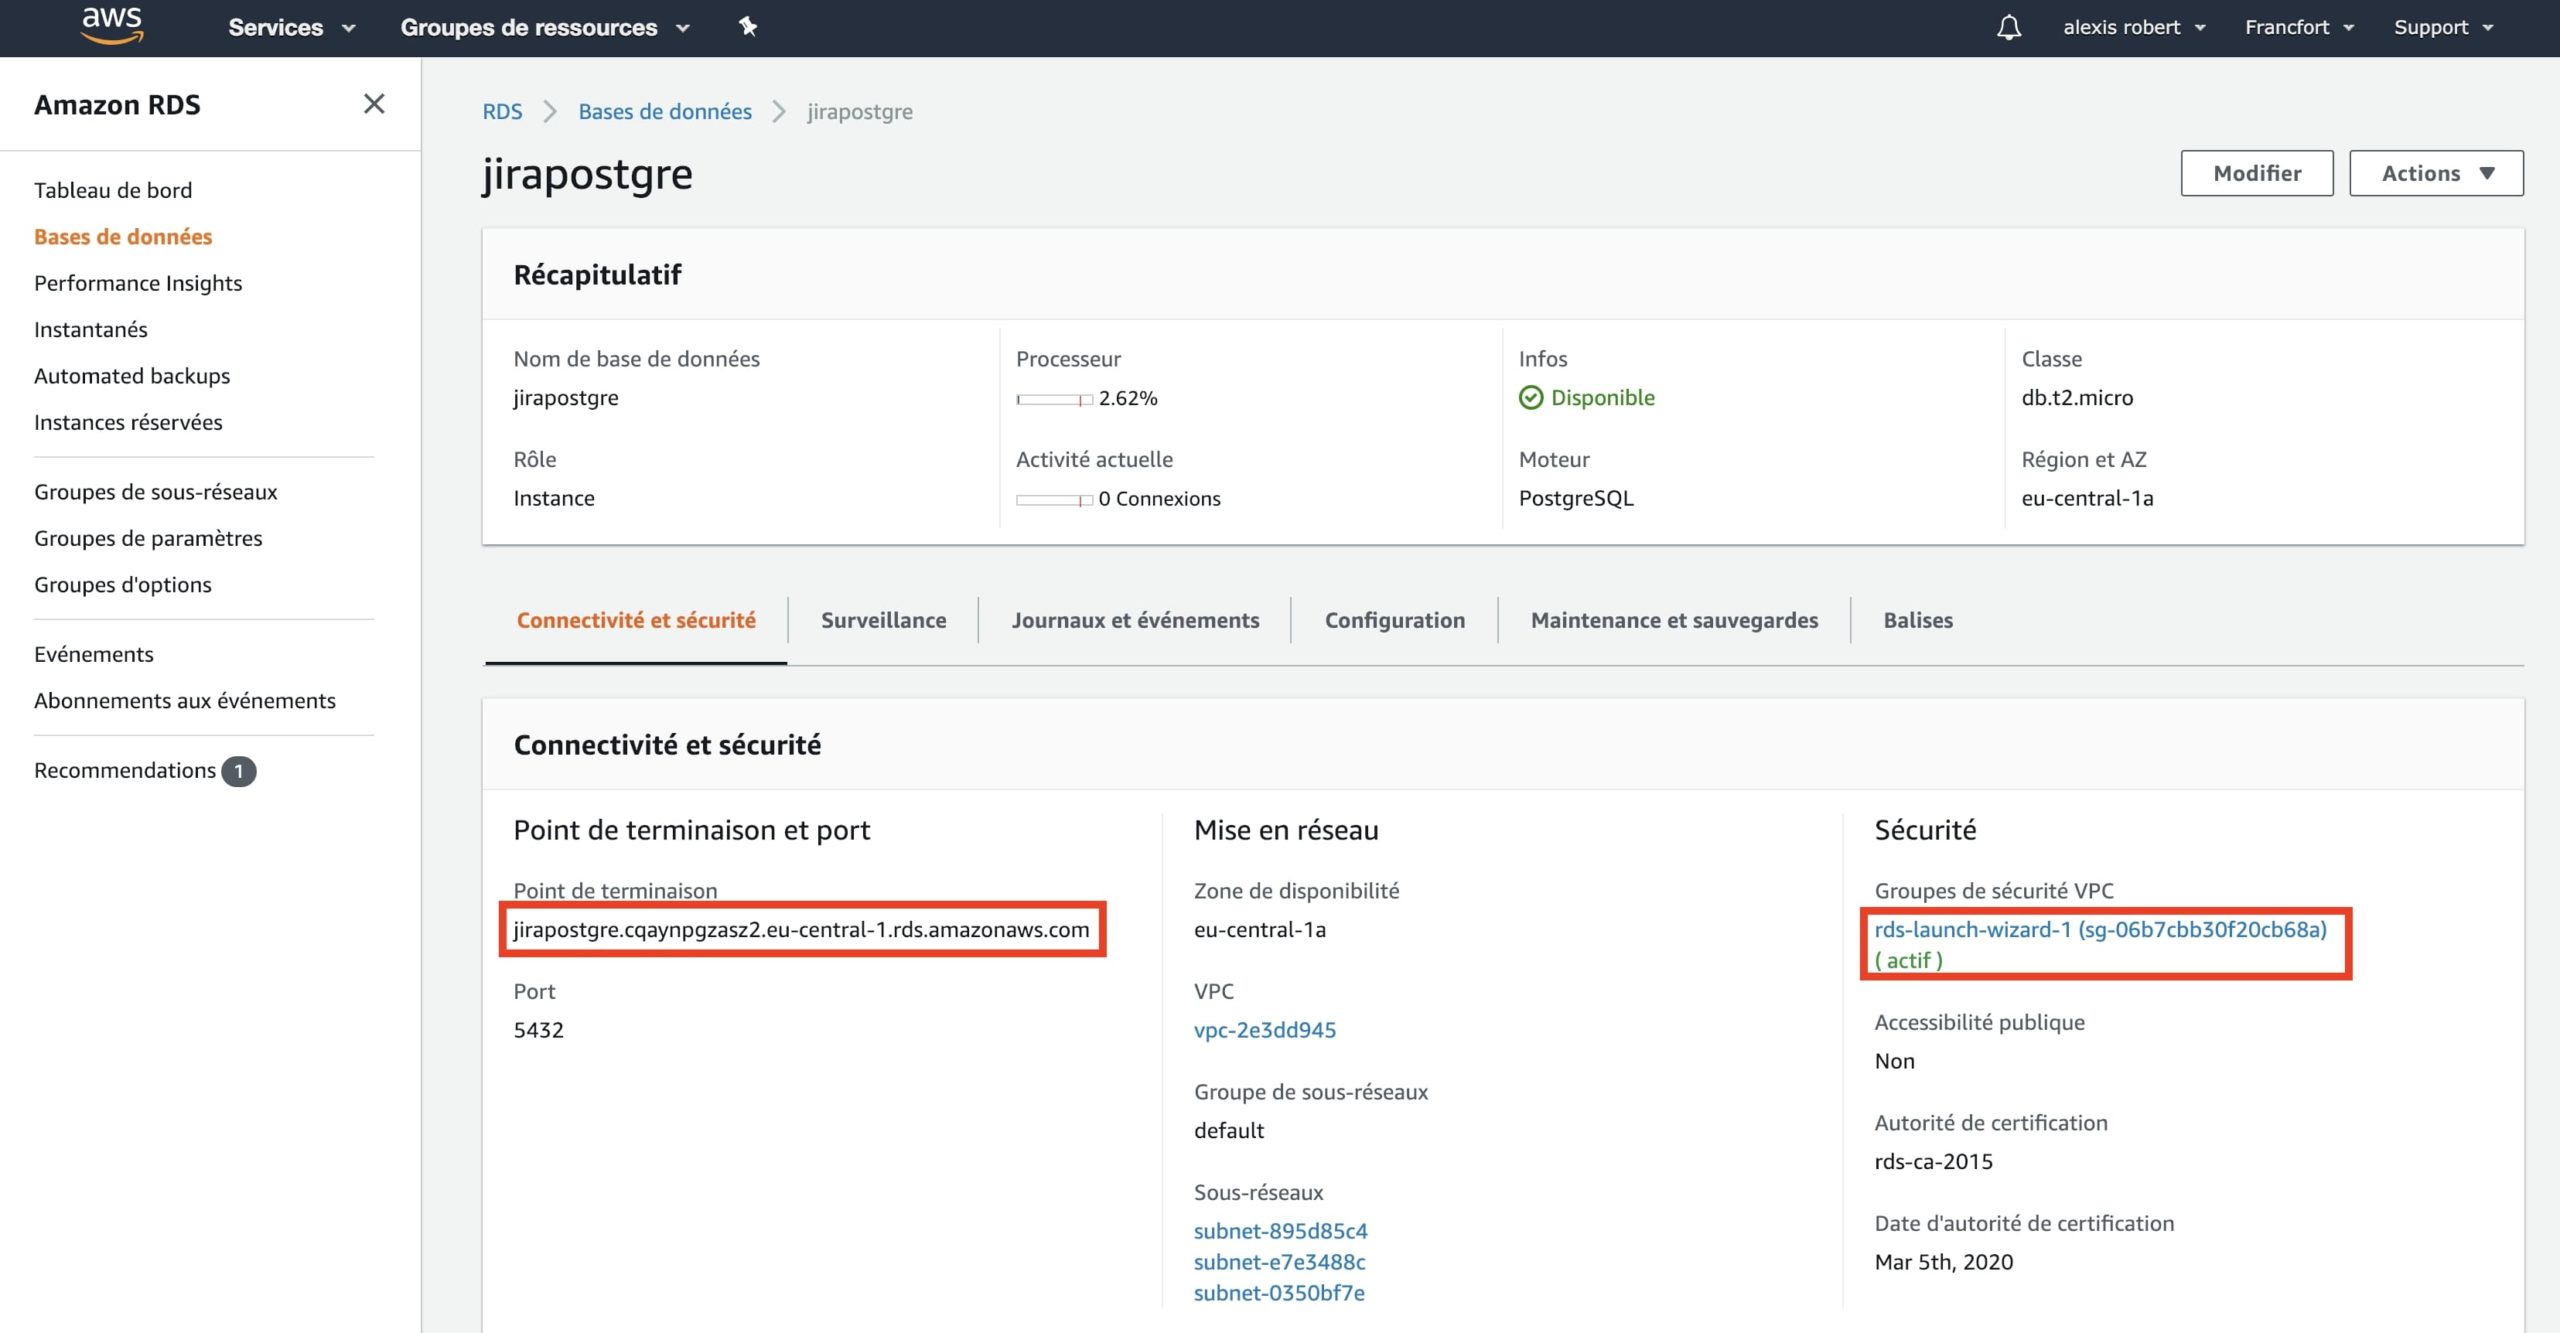
Task: Click the Non value under Accessibilité publique
Action: coord(1895,1061)
